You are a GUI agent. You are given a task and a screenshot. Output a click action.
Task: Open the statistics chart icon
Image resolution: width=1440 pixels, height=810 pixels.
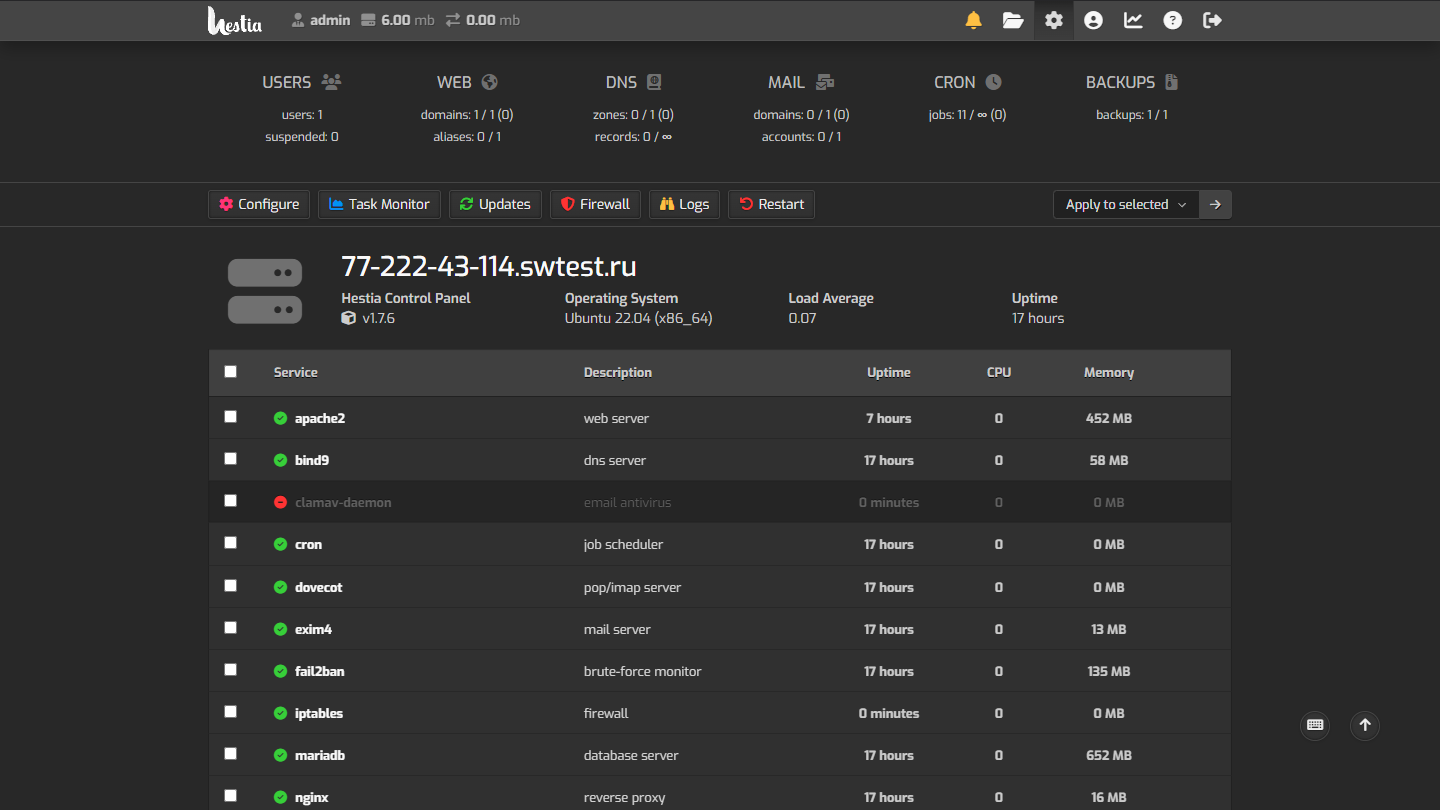point(1133,20)
